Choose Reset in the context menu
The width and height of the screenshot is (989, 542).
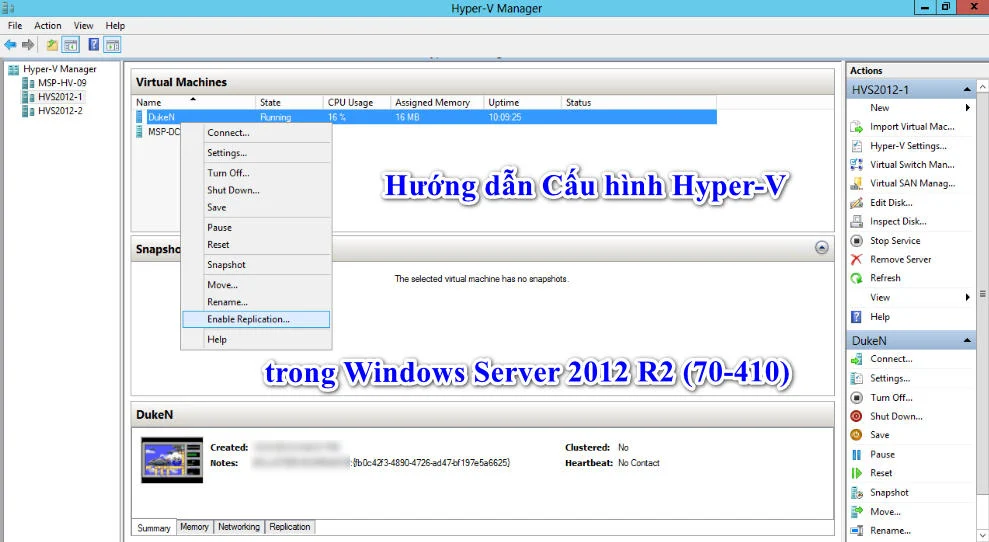click(x=256, y=245)
